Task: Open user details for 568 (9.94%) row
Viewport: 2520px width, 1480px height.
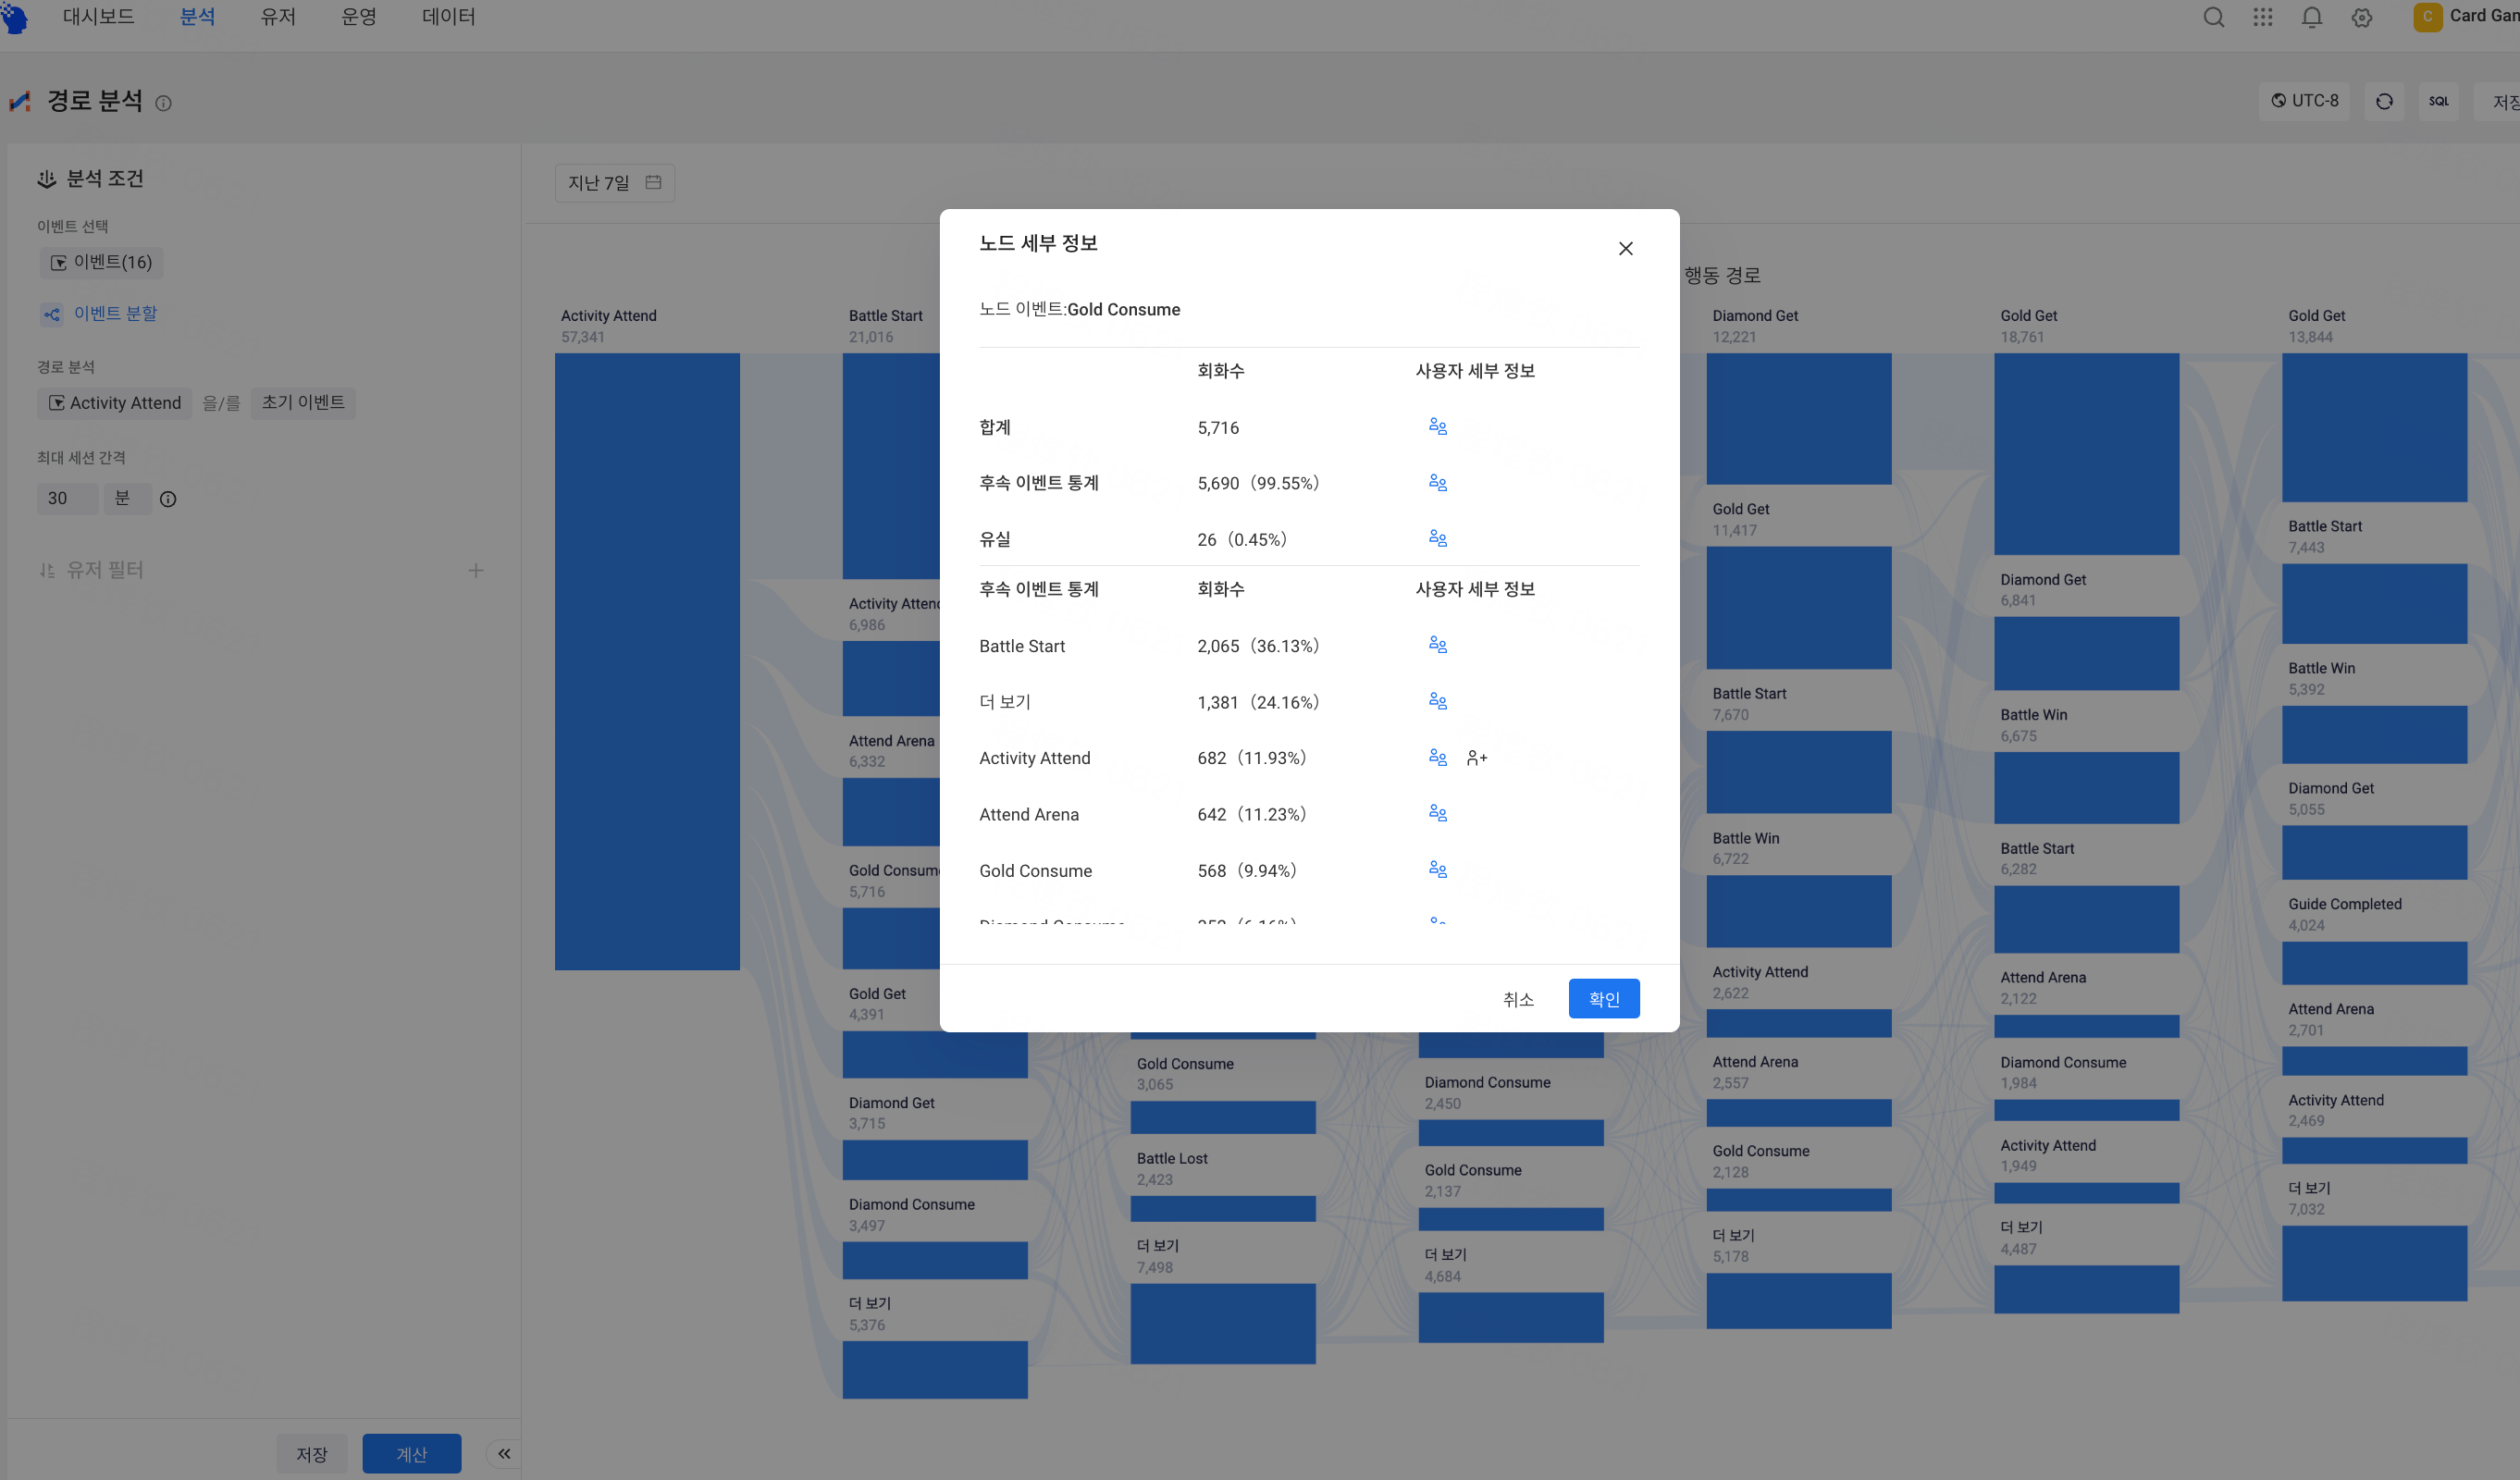Action: pyautogui.click(x=1438, y=869)
